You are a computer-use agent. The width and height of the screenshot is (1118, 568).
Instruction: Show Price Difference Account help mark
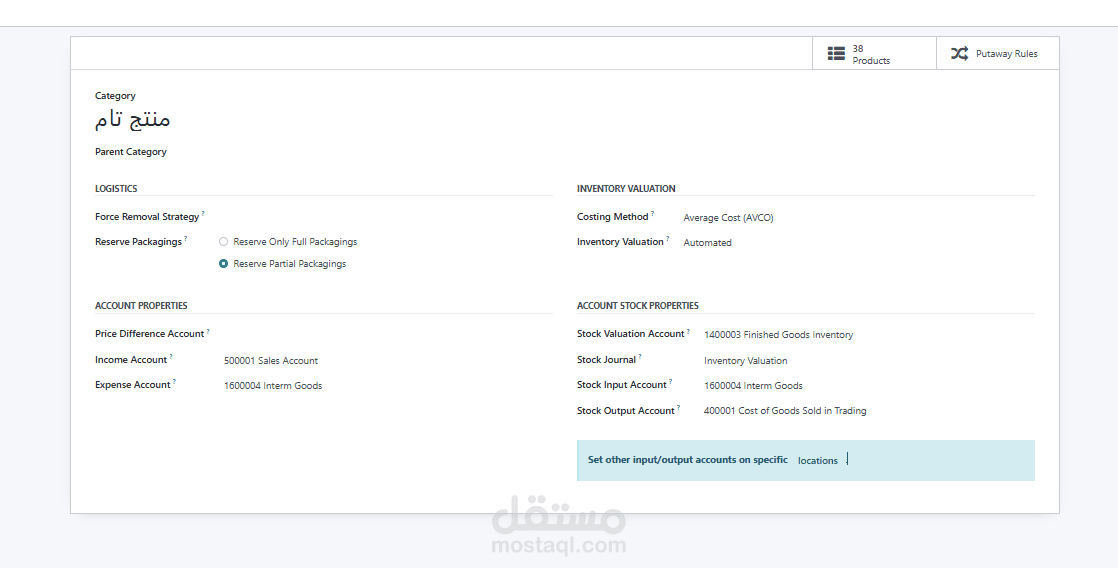(x=208, y=331)
